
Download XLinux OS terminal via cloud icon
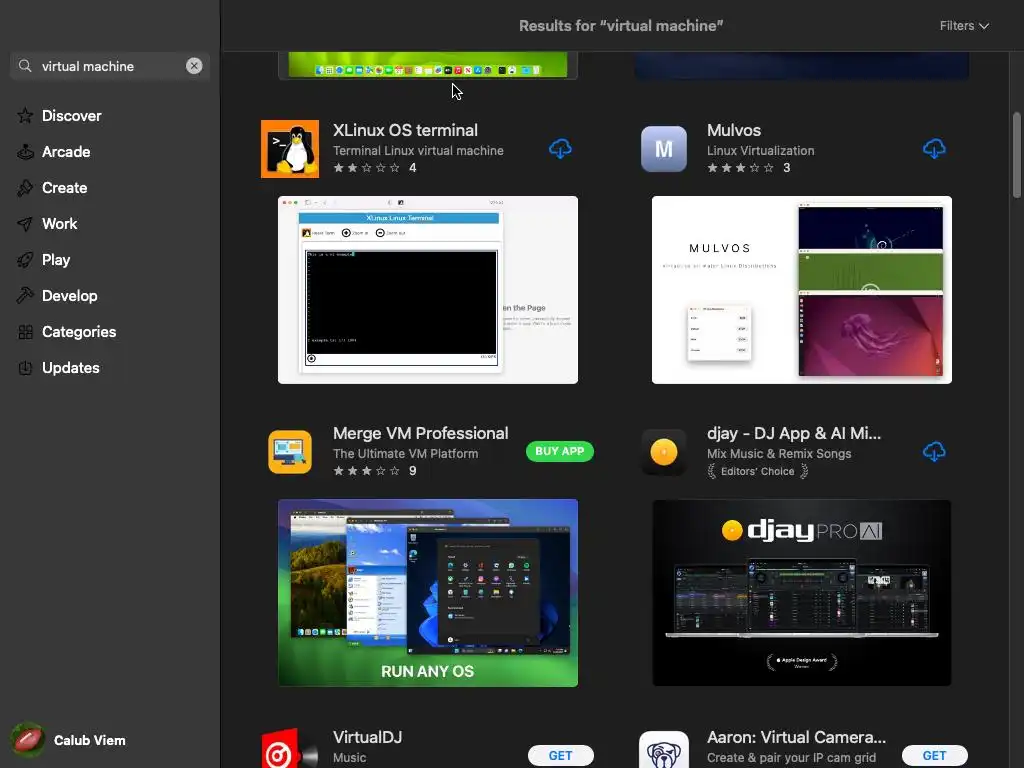(560, 148)
